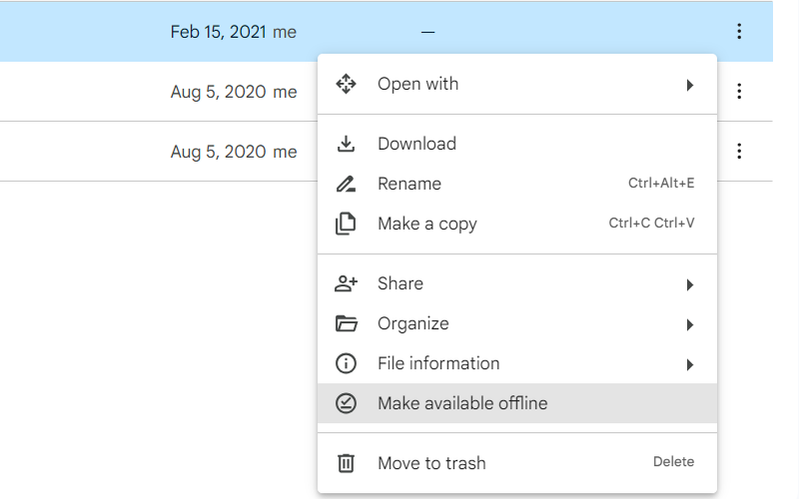Open three-dot menu for Feb 15, 2021 row
Viewport: 799px width, 499px height.
pyautogui.click(x=739, y=32)
